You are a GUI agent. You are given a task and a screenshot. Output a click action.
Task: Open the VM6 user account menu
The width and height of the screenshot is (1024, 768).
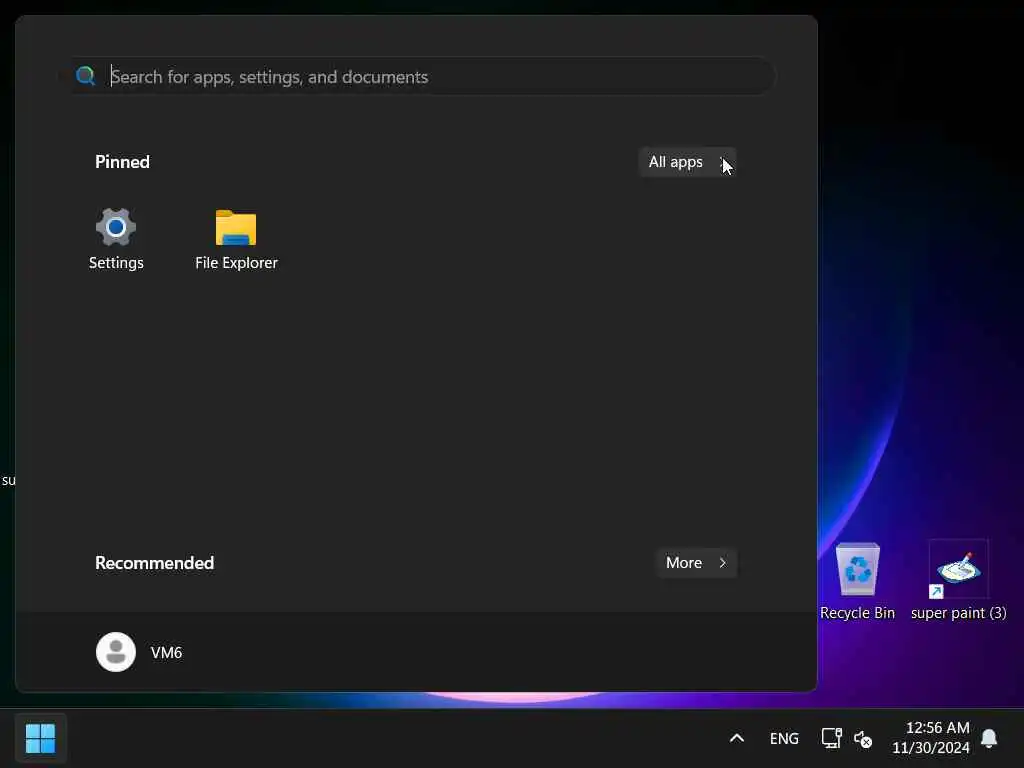pyautogui.click(x=139, y=652)
